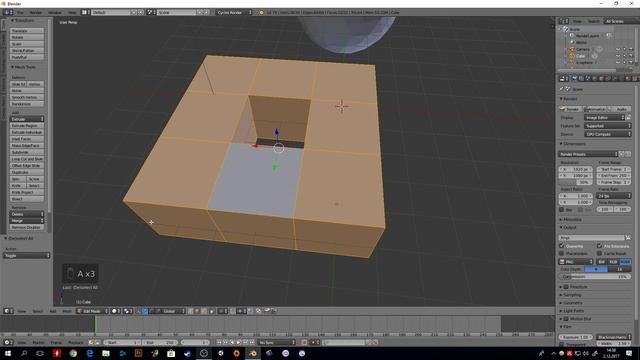The width and height of the screenshot is (640, 360).
Task: Open the Delete dropdown under Remove
Action: coord(27,214)
